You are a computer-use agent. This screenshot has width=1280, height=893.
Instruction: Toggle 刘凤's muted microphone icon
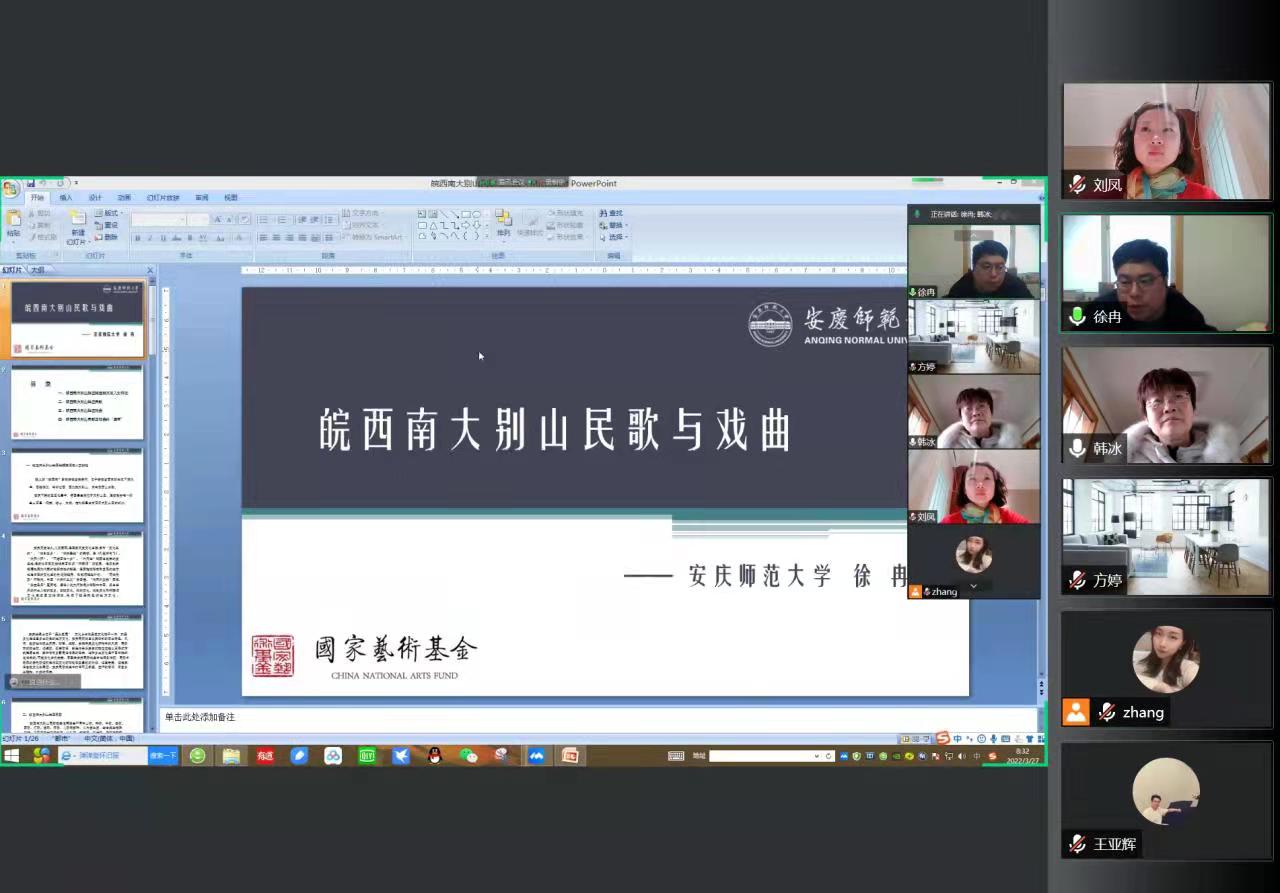click(1077, 185)
